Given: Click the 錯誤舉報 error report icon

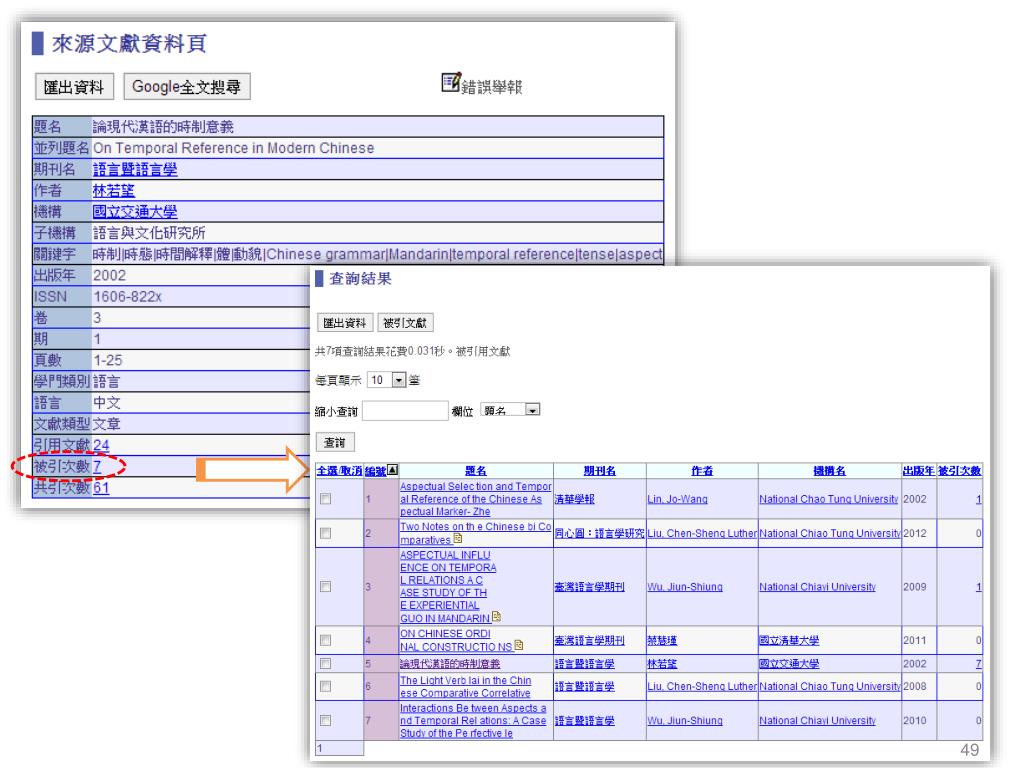Looking at the screenshot, I should click(x=451, y=83).
